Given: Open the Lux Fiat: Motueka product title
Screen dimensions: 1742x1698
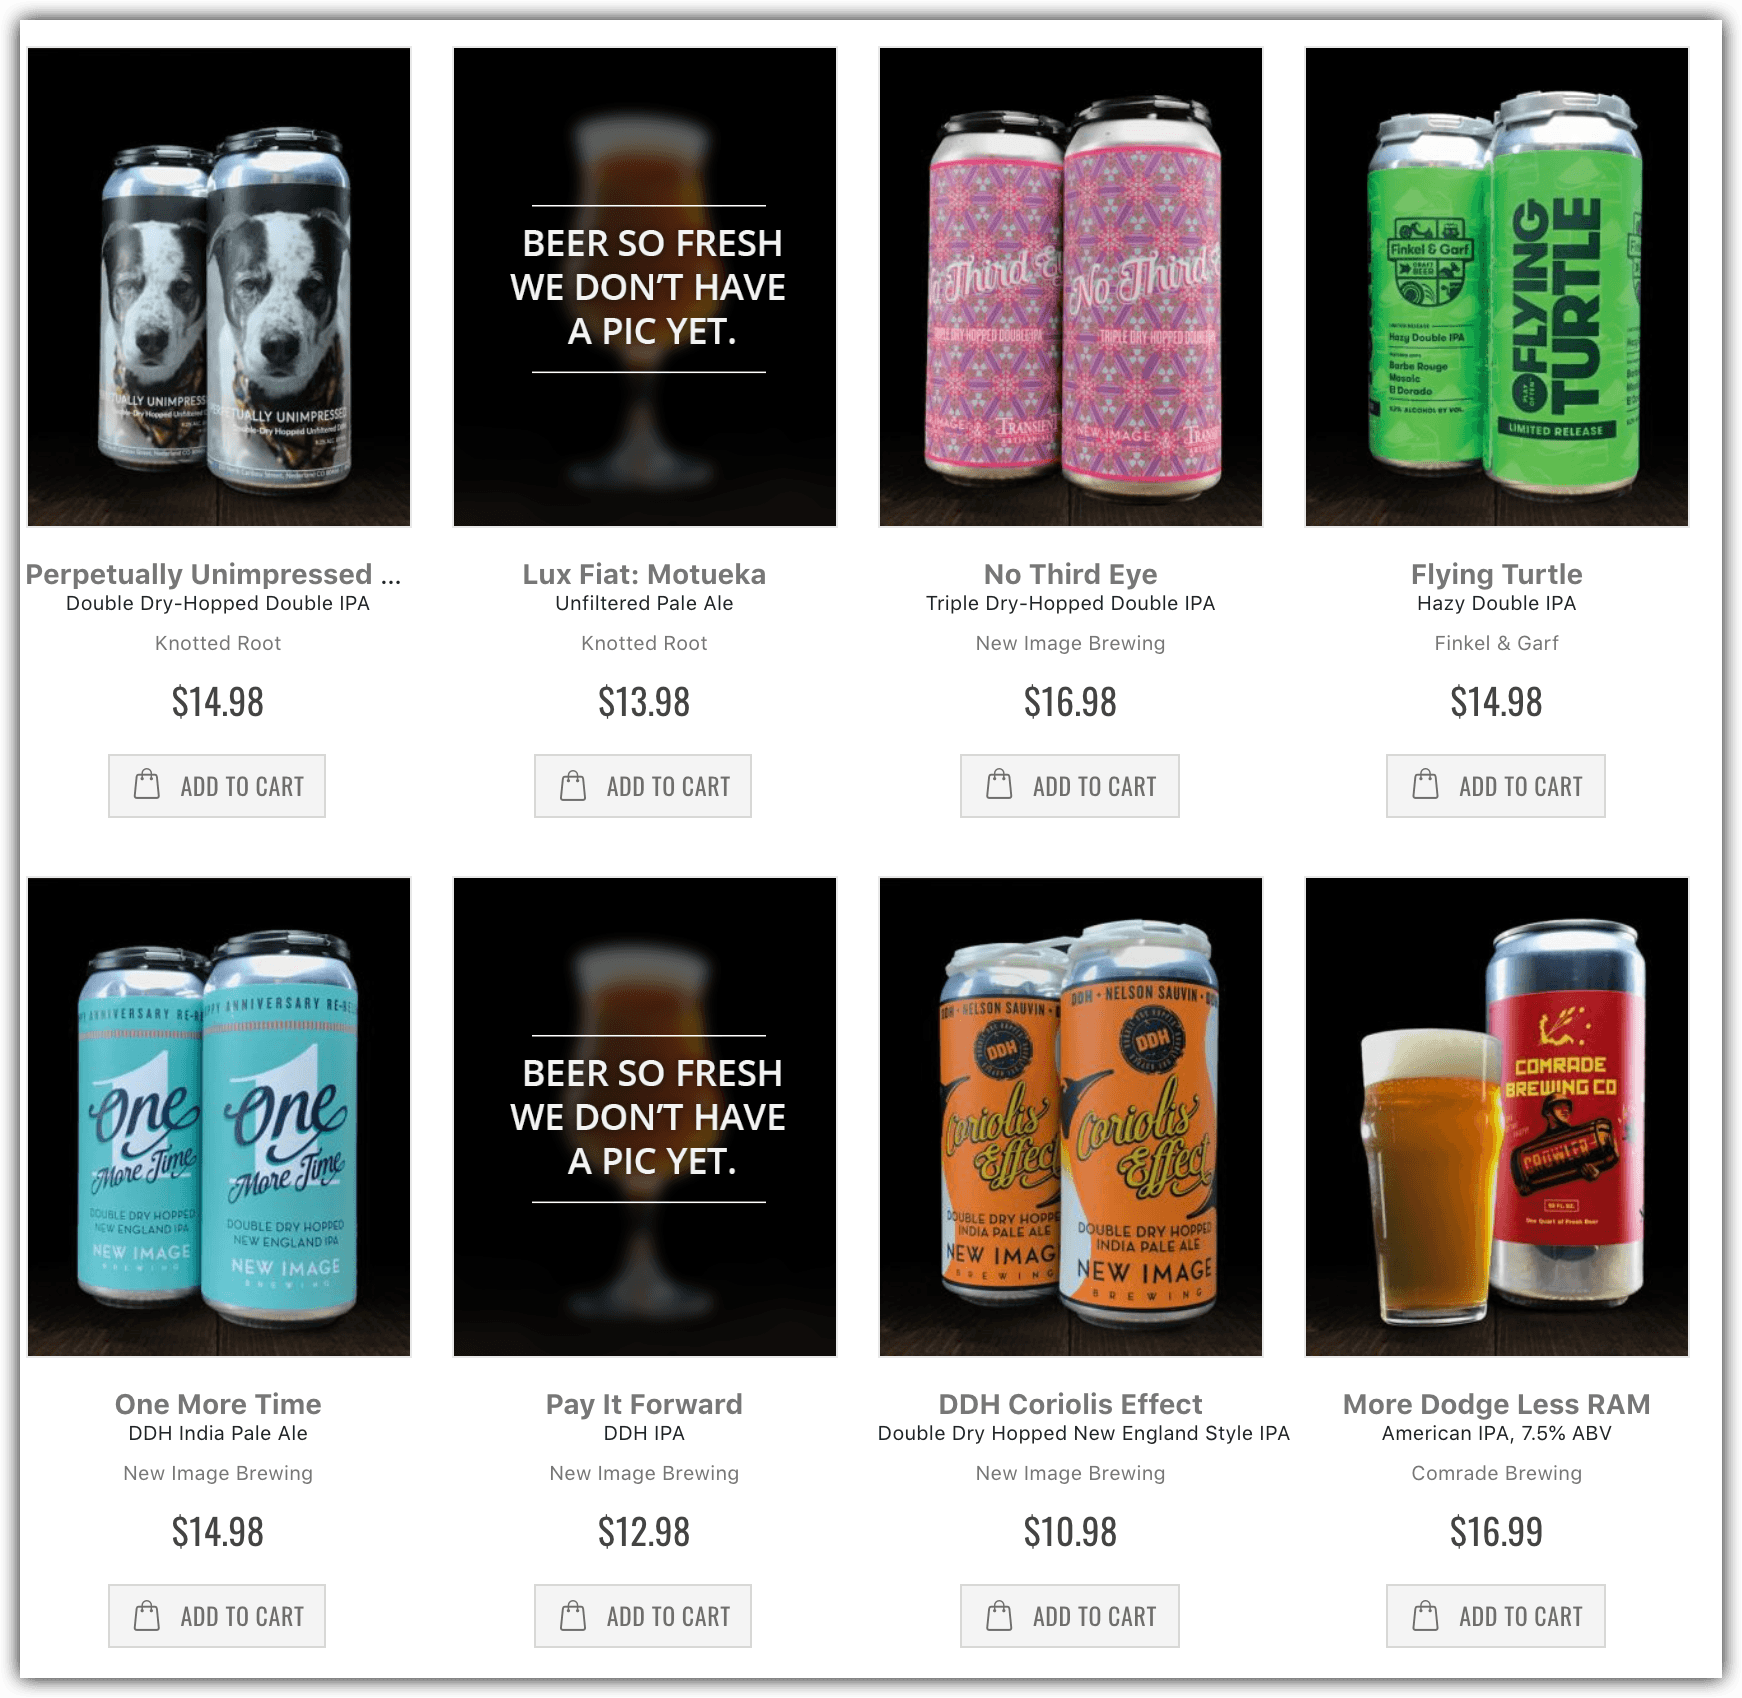Looking at the screenshot, I should click(x=644, y=574).
